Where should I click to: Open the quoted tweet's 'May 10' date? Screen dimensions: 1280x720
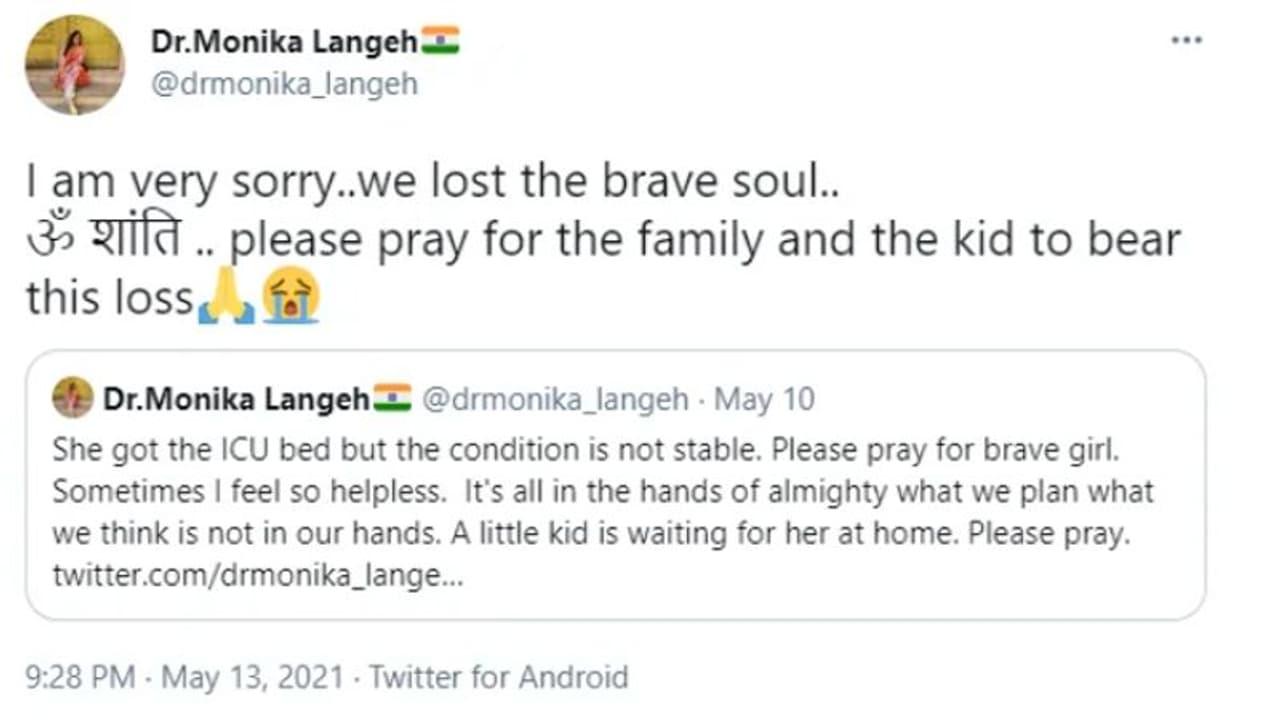(765, 400)
